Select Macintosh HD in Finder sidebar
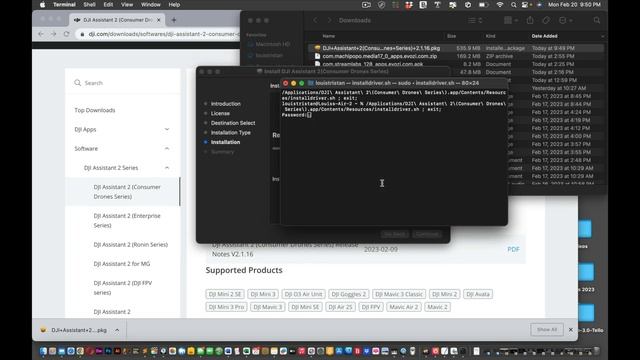Image resolution: width=640 pixels, height=360 pixels. tap(269, 44)
